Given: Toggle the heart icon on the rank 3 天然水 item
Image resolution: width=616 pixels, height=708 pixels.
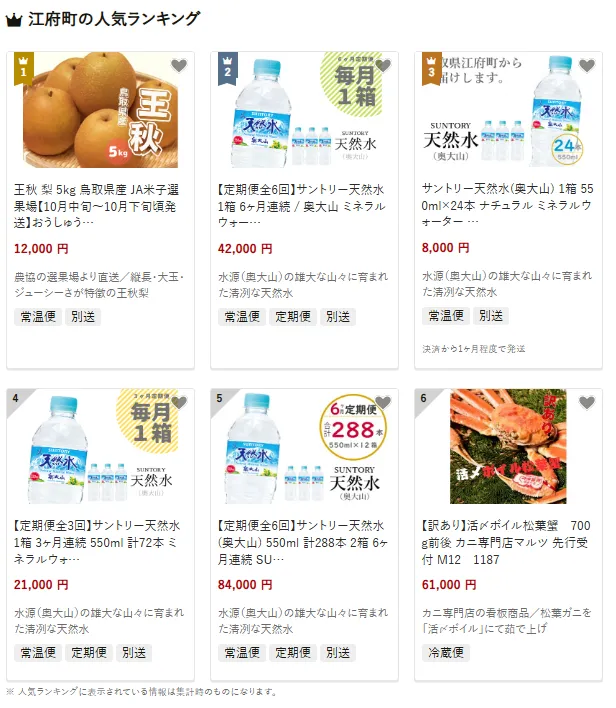Looking at the screenshot, I should coord(587,65).
